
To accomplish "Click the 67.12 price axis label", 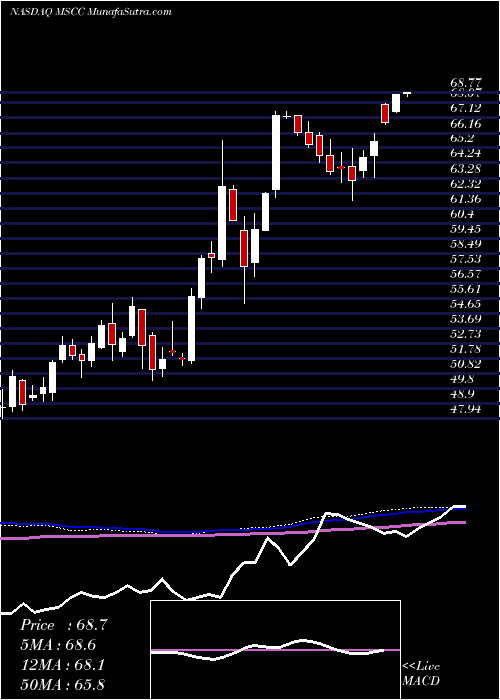I will click(x=466, y=108).
